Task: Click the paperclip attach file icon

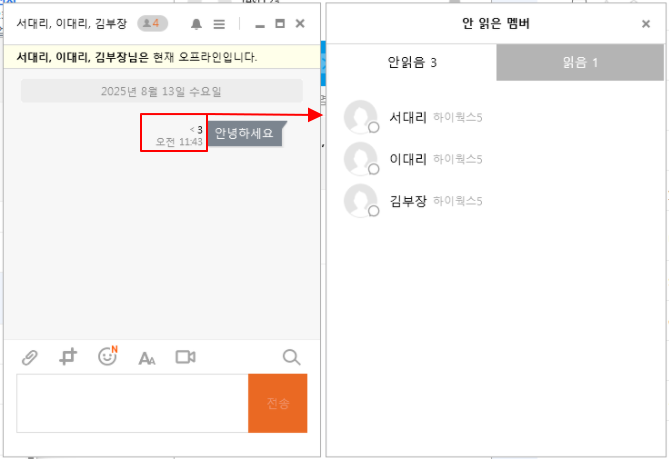Action: (x=30, y=357)
